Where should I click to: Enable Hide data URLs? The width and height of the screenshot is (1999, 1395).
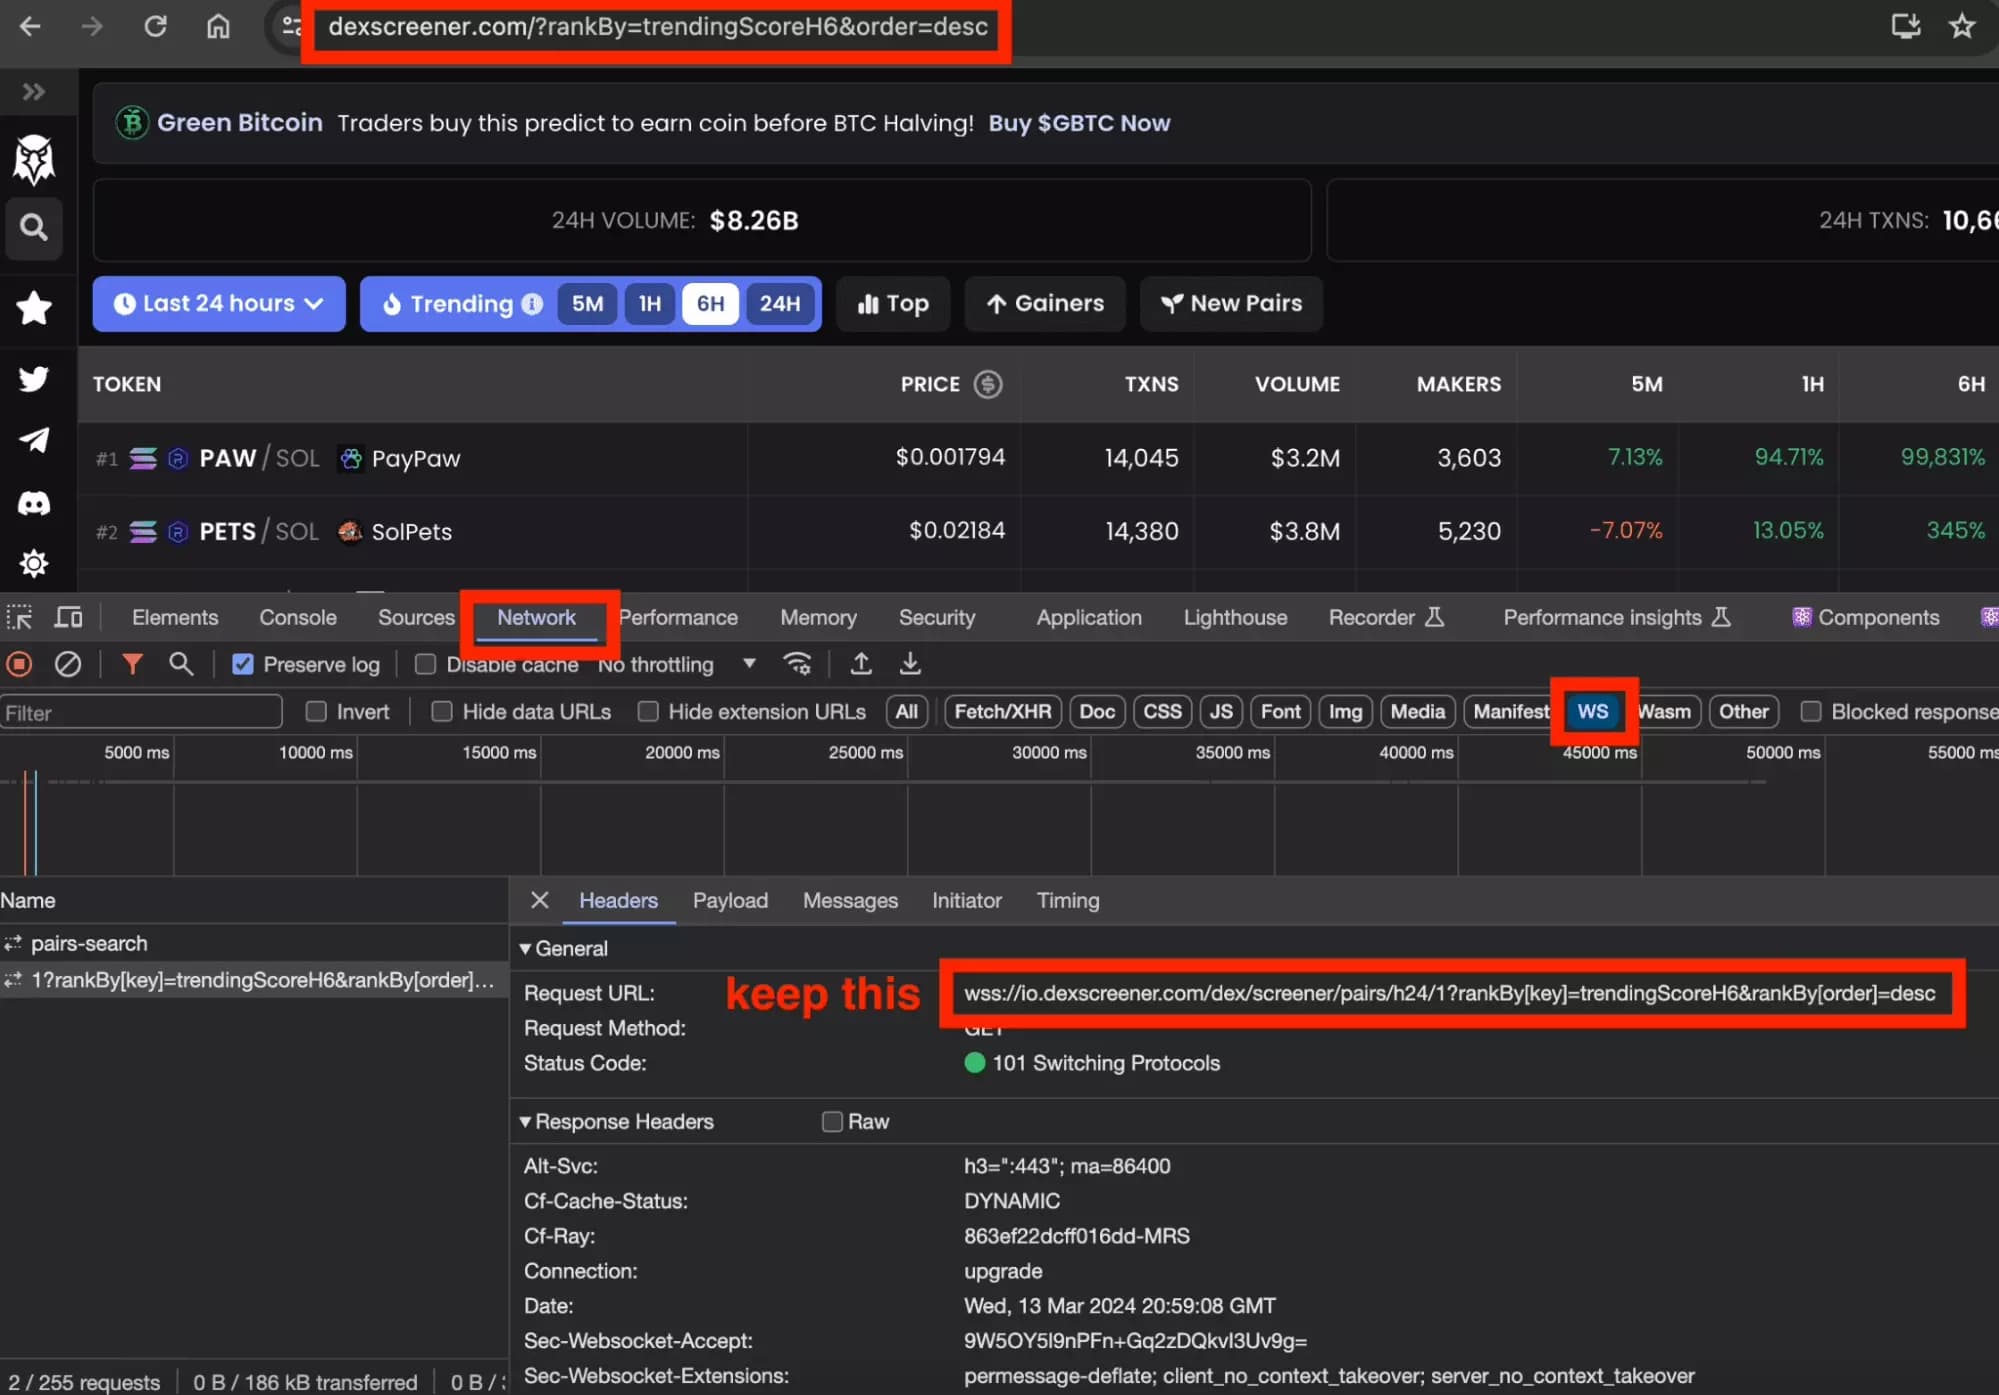tap(441, 711)
